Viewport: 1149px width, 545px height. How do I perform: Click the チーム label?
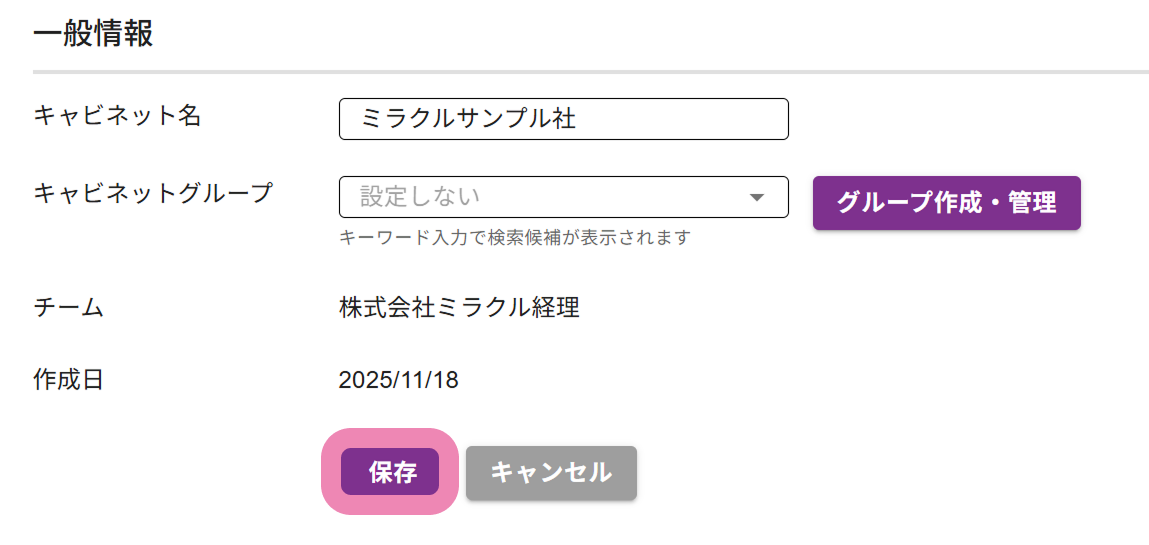pos(69,308)
